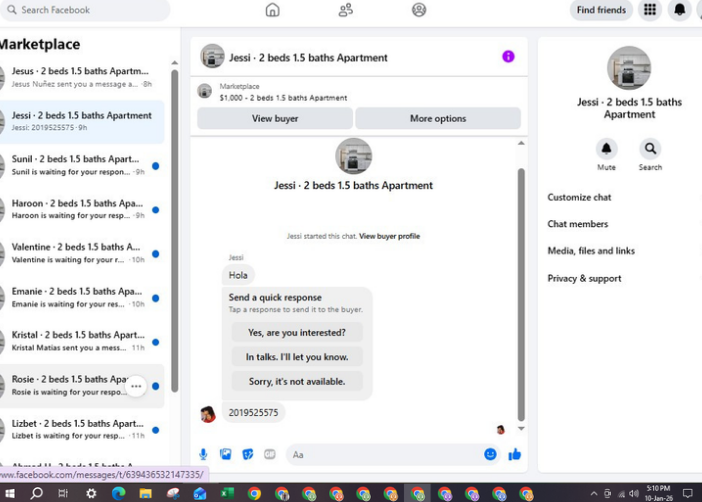
Task: Open Groups icon in top navigation
Action: 419,10
